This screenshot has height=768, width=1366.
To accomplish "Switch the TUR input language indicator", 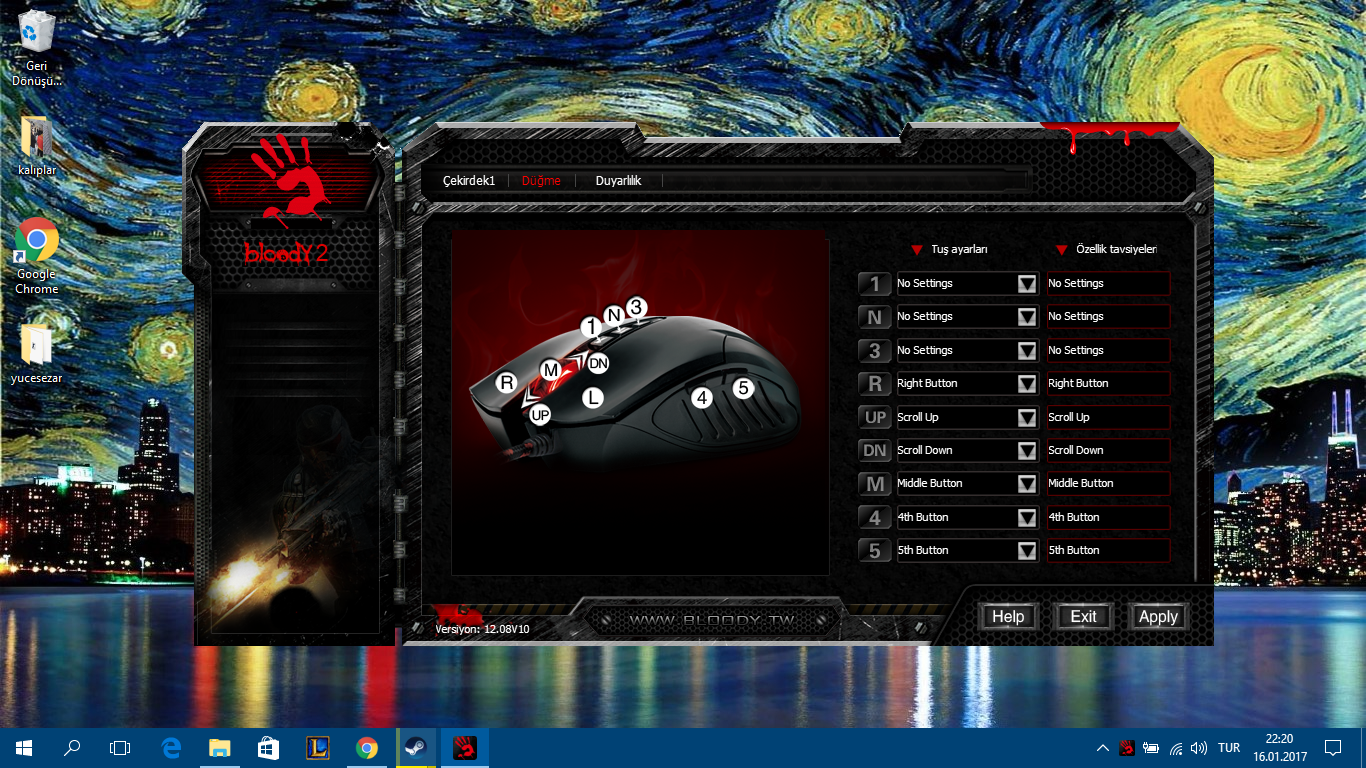I will (1230, 748).
